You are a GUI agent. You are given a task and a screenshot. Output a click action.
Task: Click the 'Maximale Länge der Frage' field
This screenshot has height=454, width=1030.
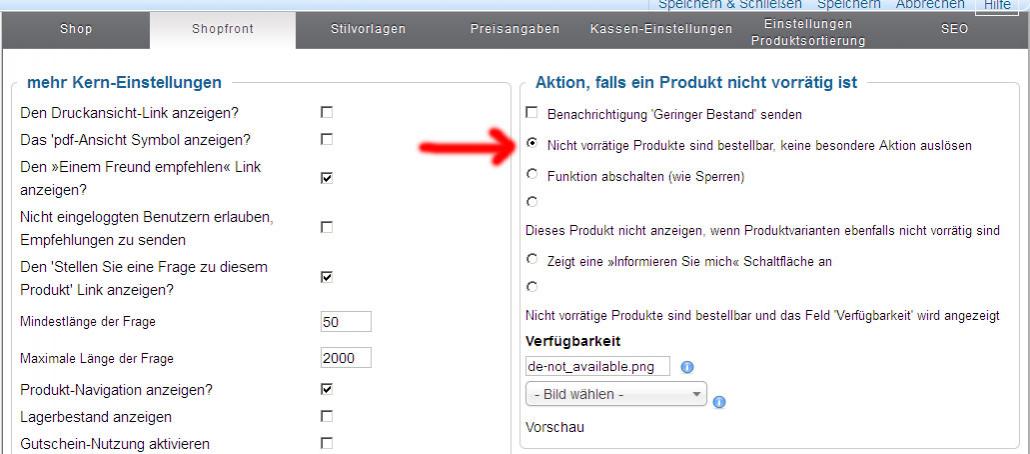click(x=345, y=358)
